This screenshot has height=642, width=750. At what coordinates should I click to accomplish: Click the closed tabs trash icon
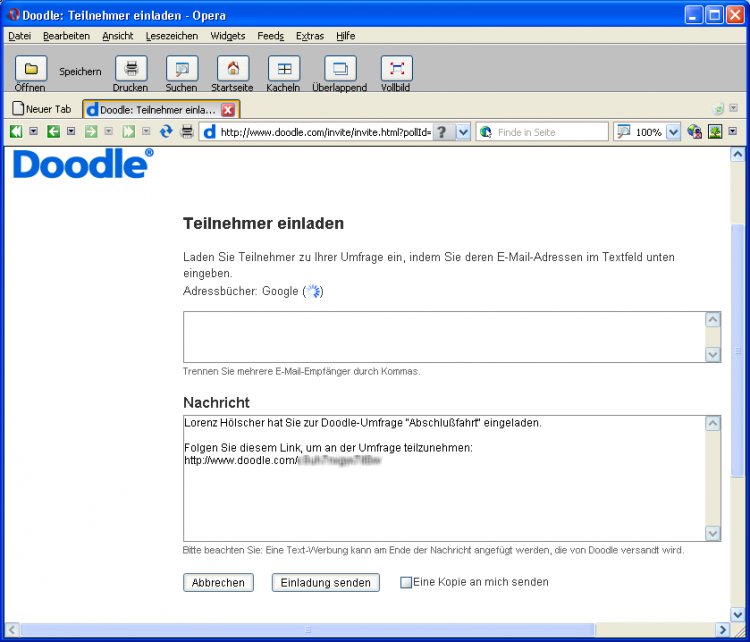point(718,109)
